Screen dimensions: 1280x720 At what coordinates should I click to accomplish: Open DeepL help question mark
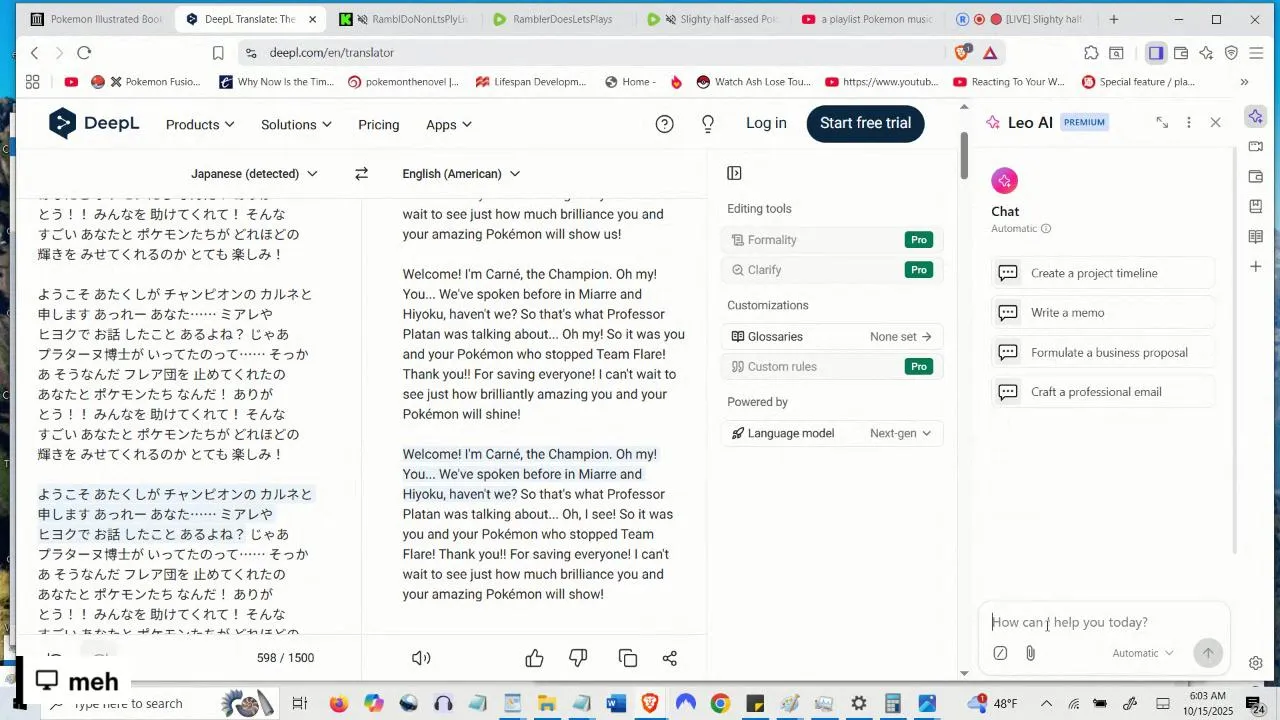664,124
